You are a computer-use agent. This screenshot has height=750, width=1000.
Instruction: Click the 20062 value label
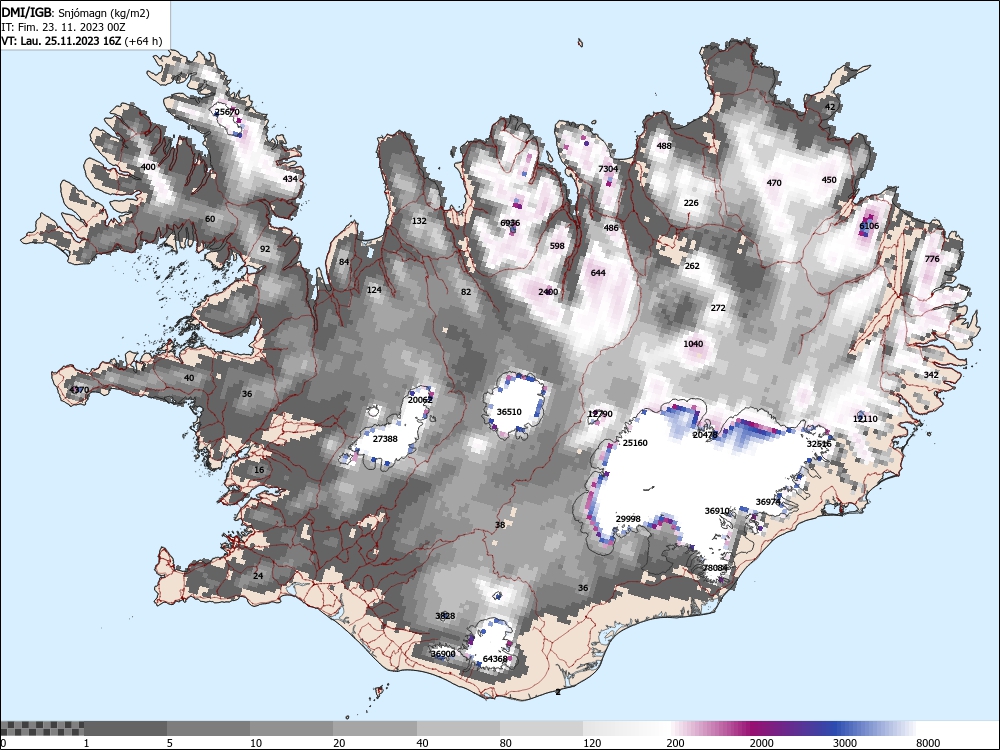[x=420, y=400]
